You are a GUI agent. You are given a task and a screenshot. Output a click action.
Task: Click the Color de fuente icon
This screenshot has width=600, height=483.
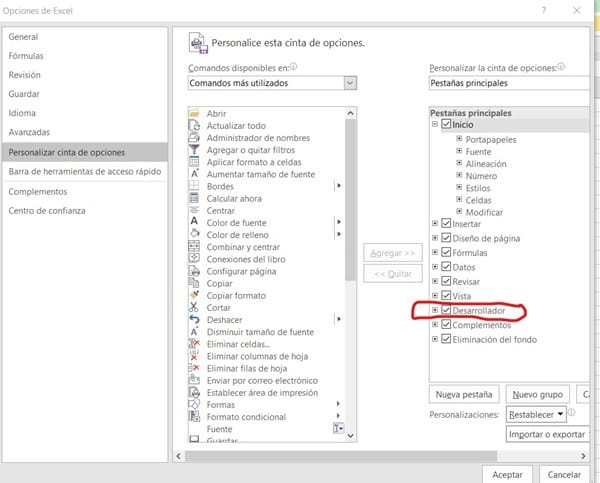point(194,222)
